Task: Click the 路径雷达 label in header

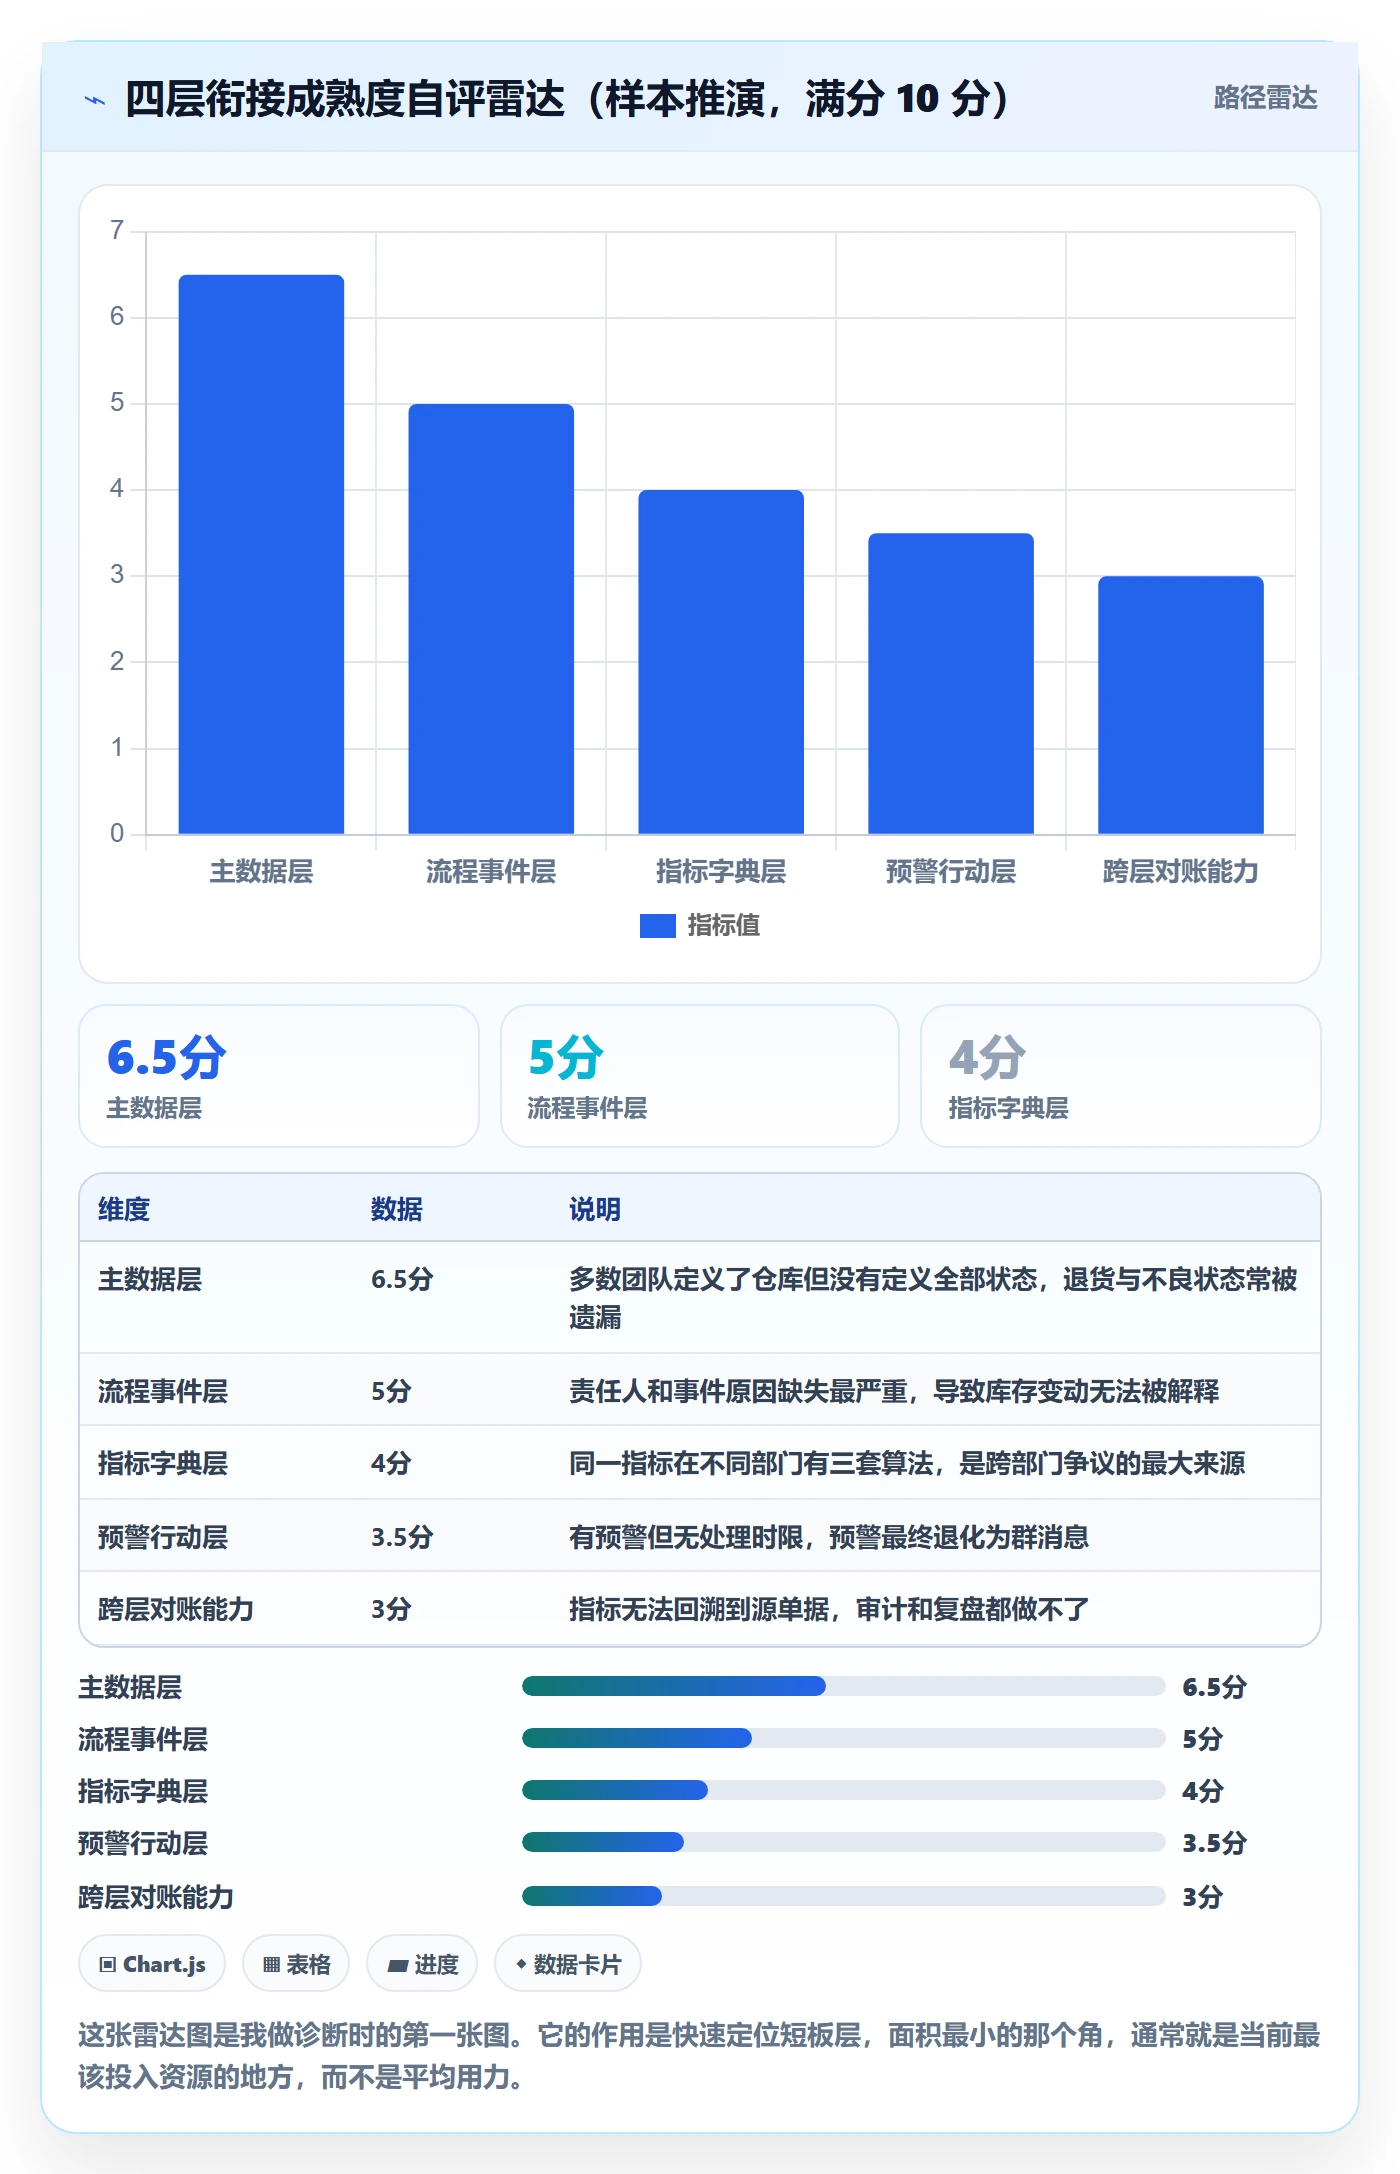Action: click(x=1265, y=98)
